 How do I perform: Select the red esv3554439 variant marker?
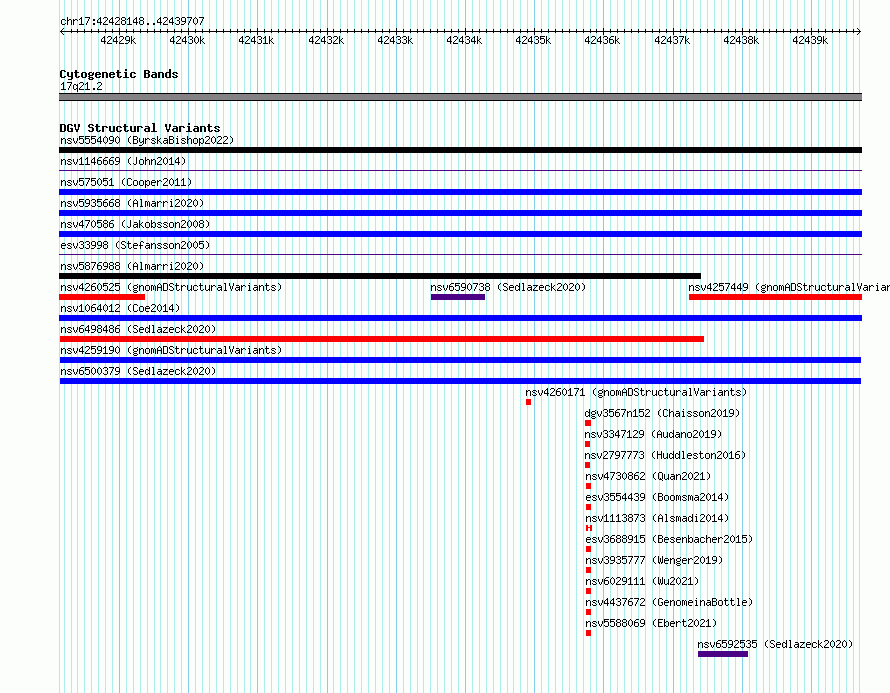click(x=589, y=507)
